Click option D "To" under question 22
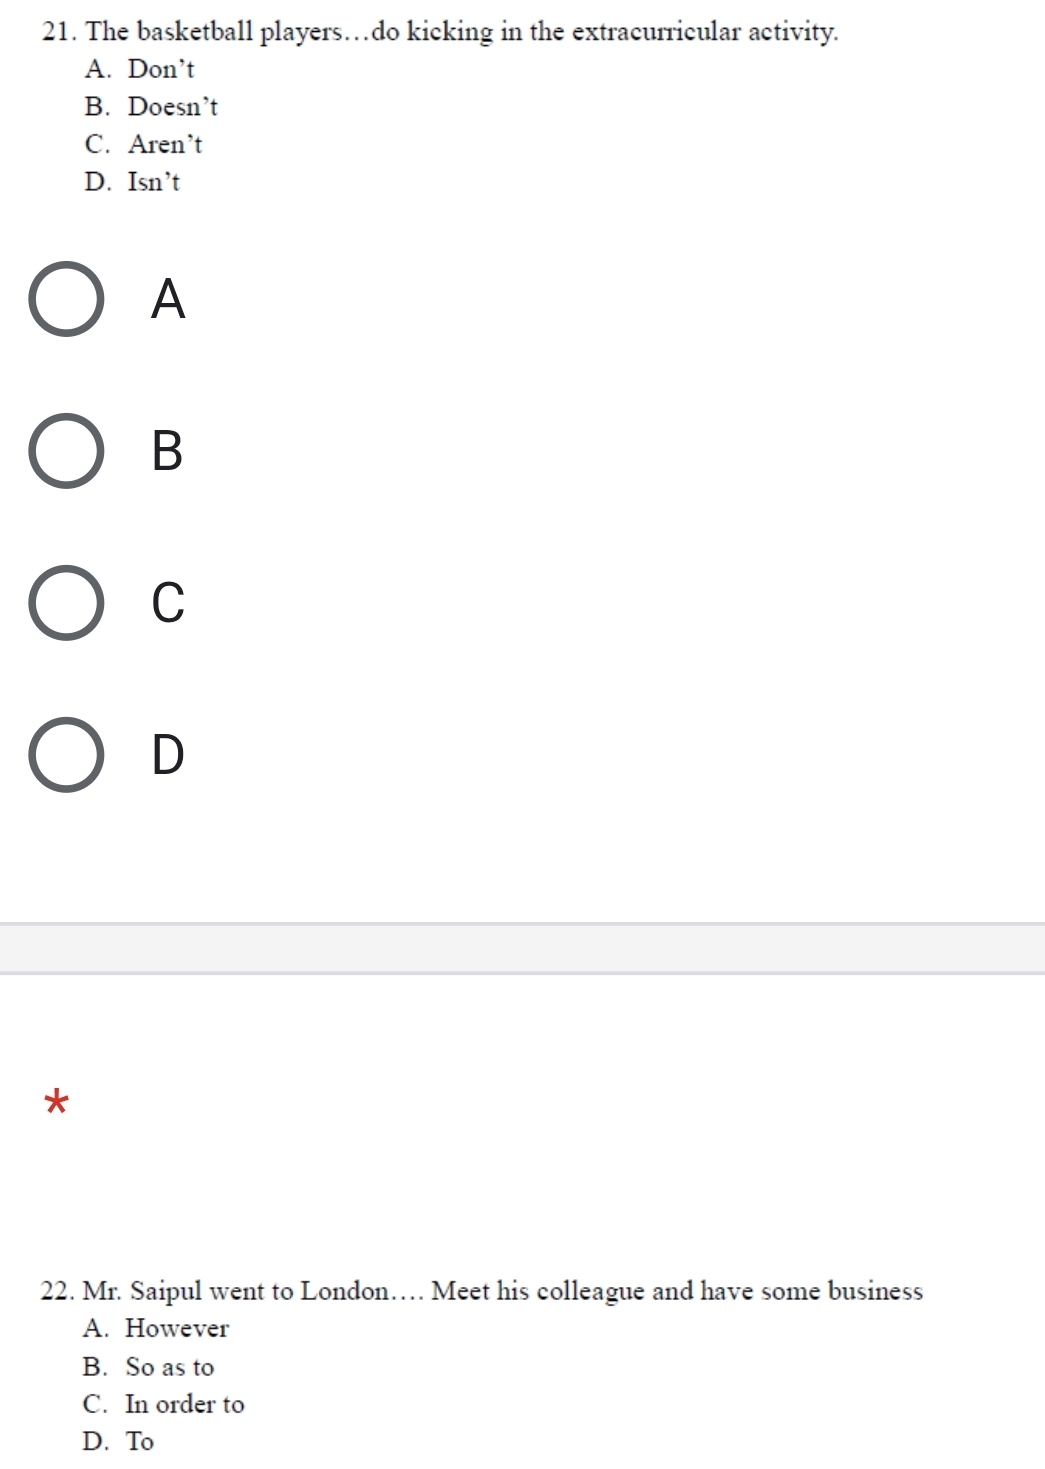The image size is (1045, 1469). tap(140, 1441)
